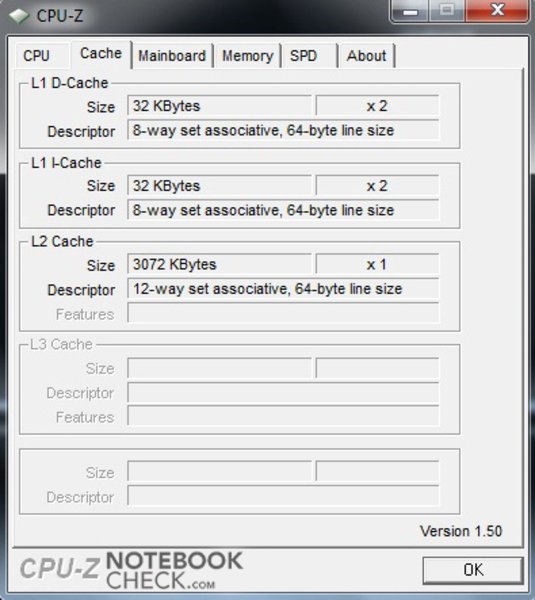Click the L2 Cache x 1 count field

pyautogui.click(x=377, y=264)
